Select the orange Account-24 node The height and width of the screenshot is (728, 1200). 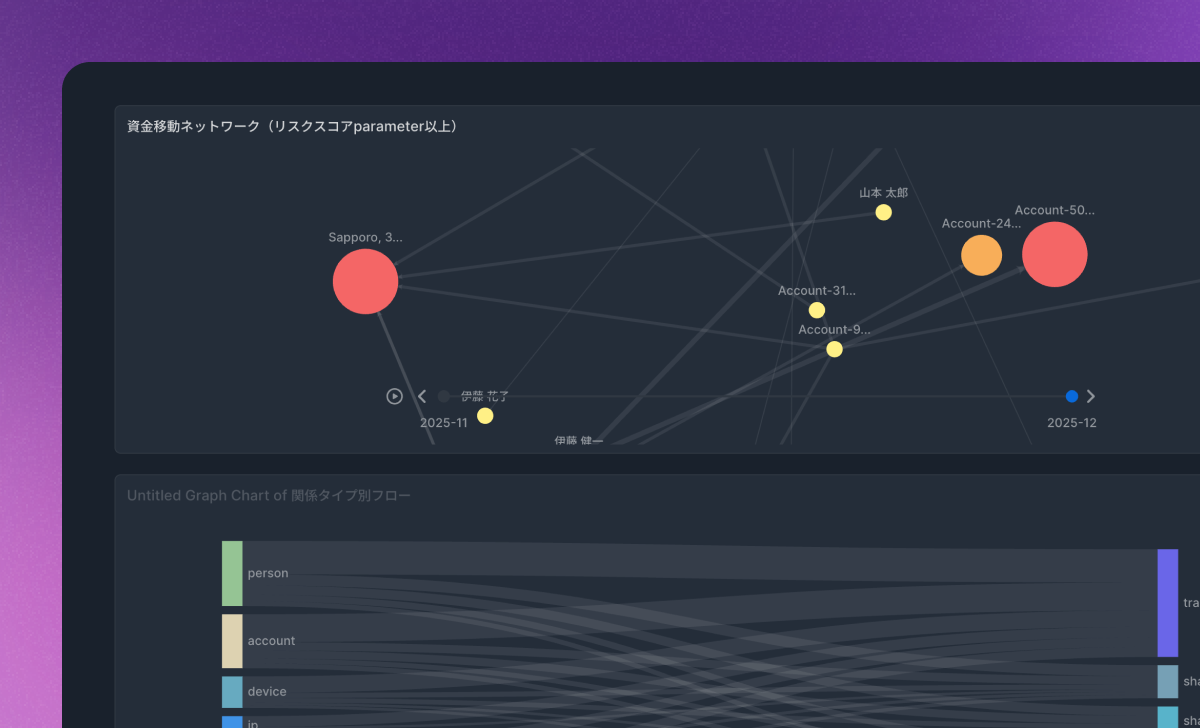(x=981, y=255)
